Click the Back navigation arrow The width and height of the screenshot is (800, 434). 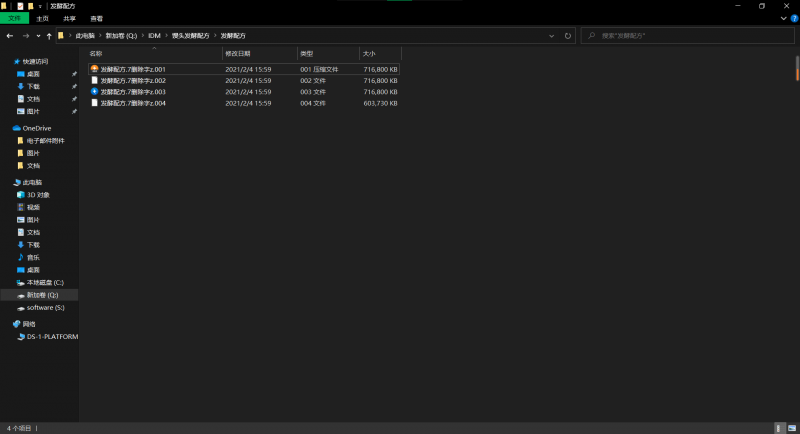[x=9, y=36]
